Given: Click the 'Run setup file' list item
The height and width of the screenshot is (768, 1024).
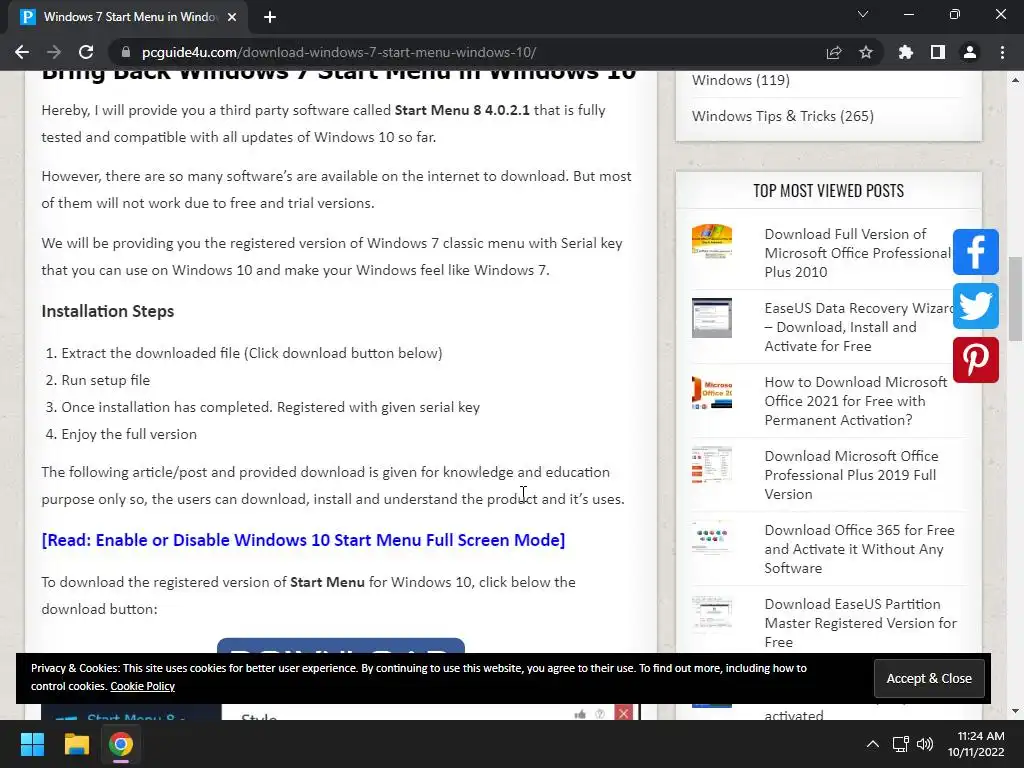Looking at the screenshot, I should pos(106,380).
